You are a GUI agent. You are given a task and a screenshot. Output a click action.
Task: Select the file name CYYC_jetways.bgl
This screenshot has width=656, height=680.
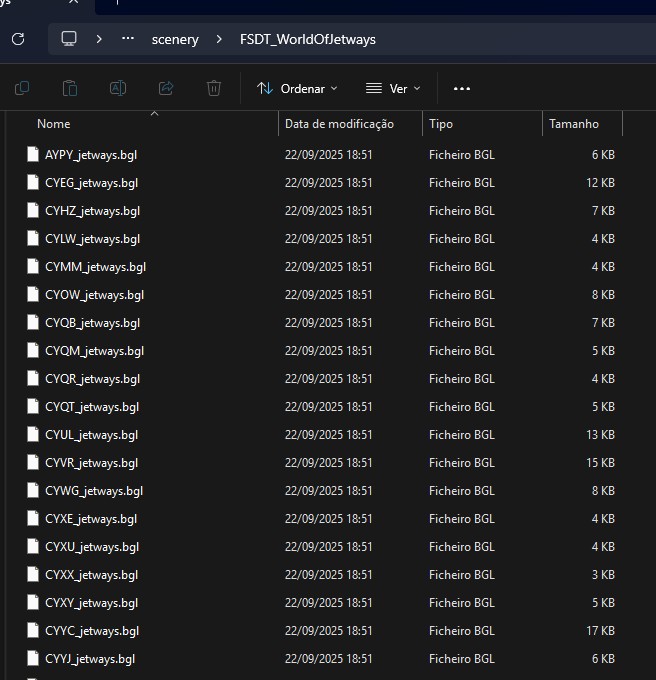coord(92,631)
